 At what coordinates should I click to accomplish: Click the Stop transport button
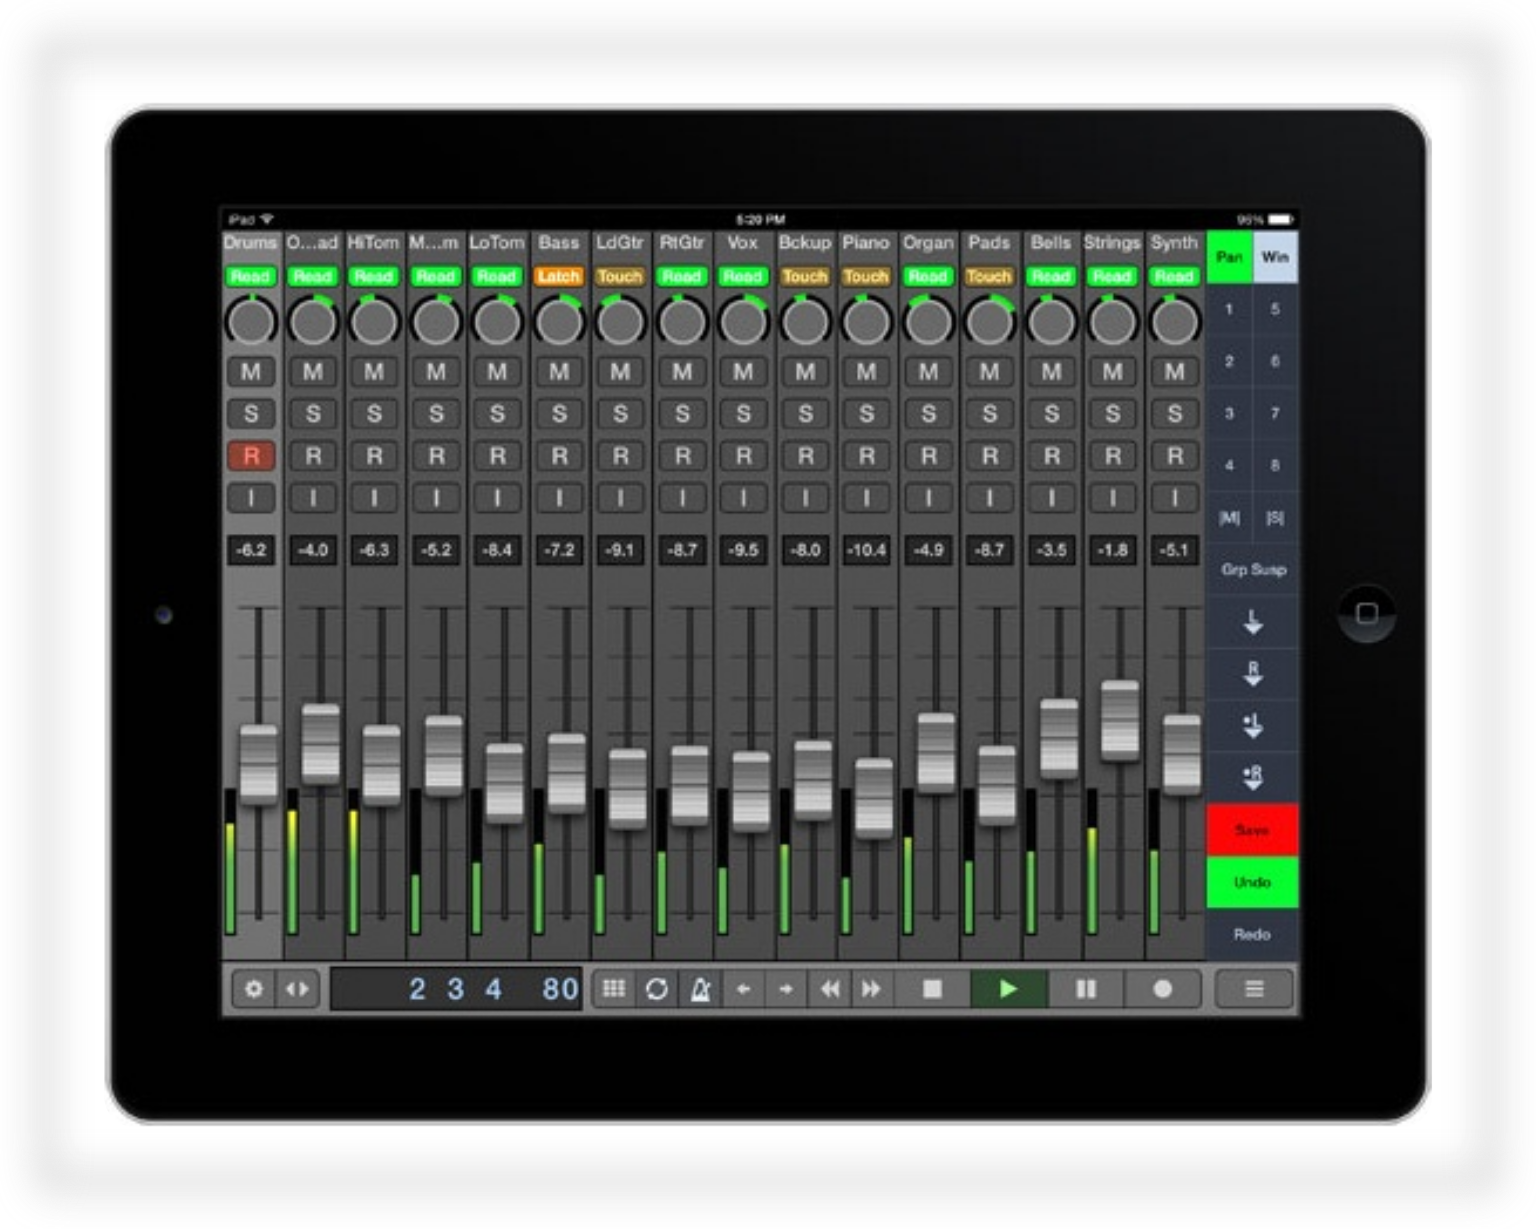932,989
